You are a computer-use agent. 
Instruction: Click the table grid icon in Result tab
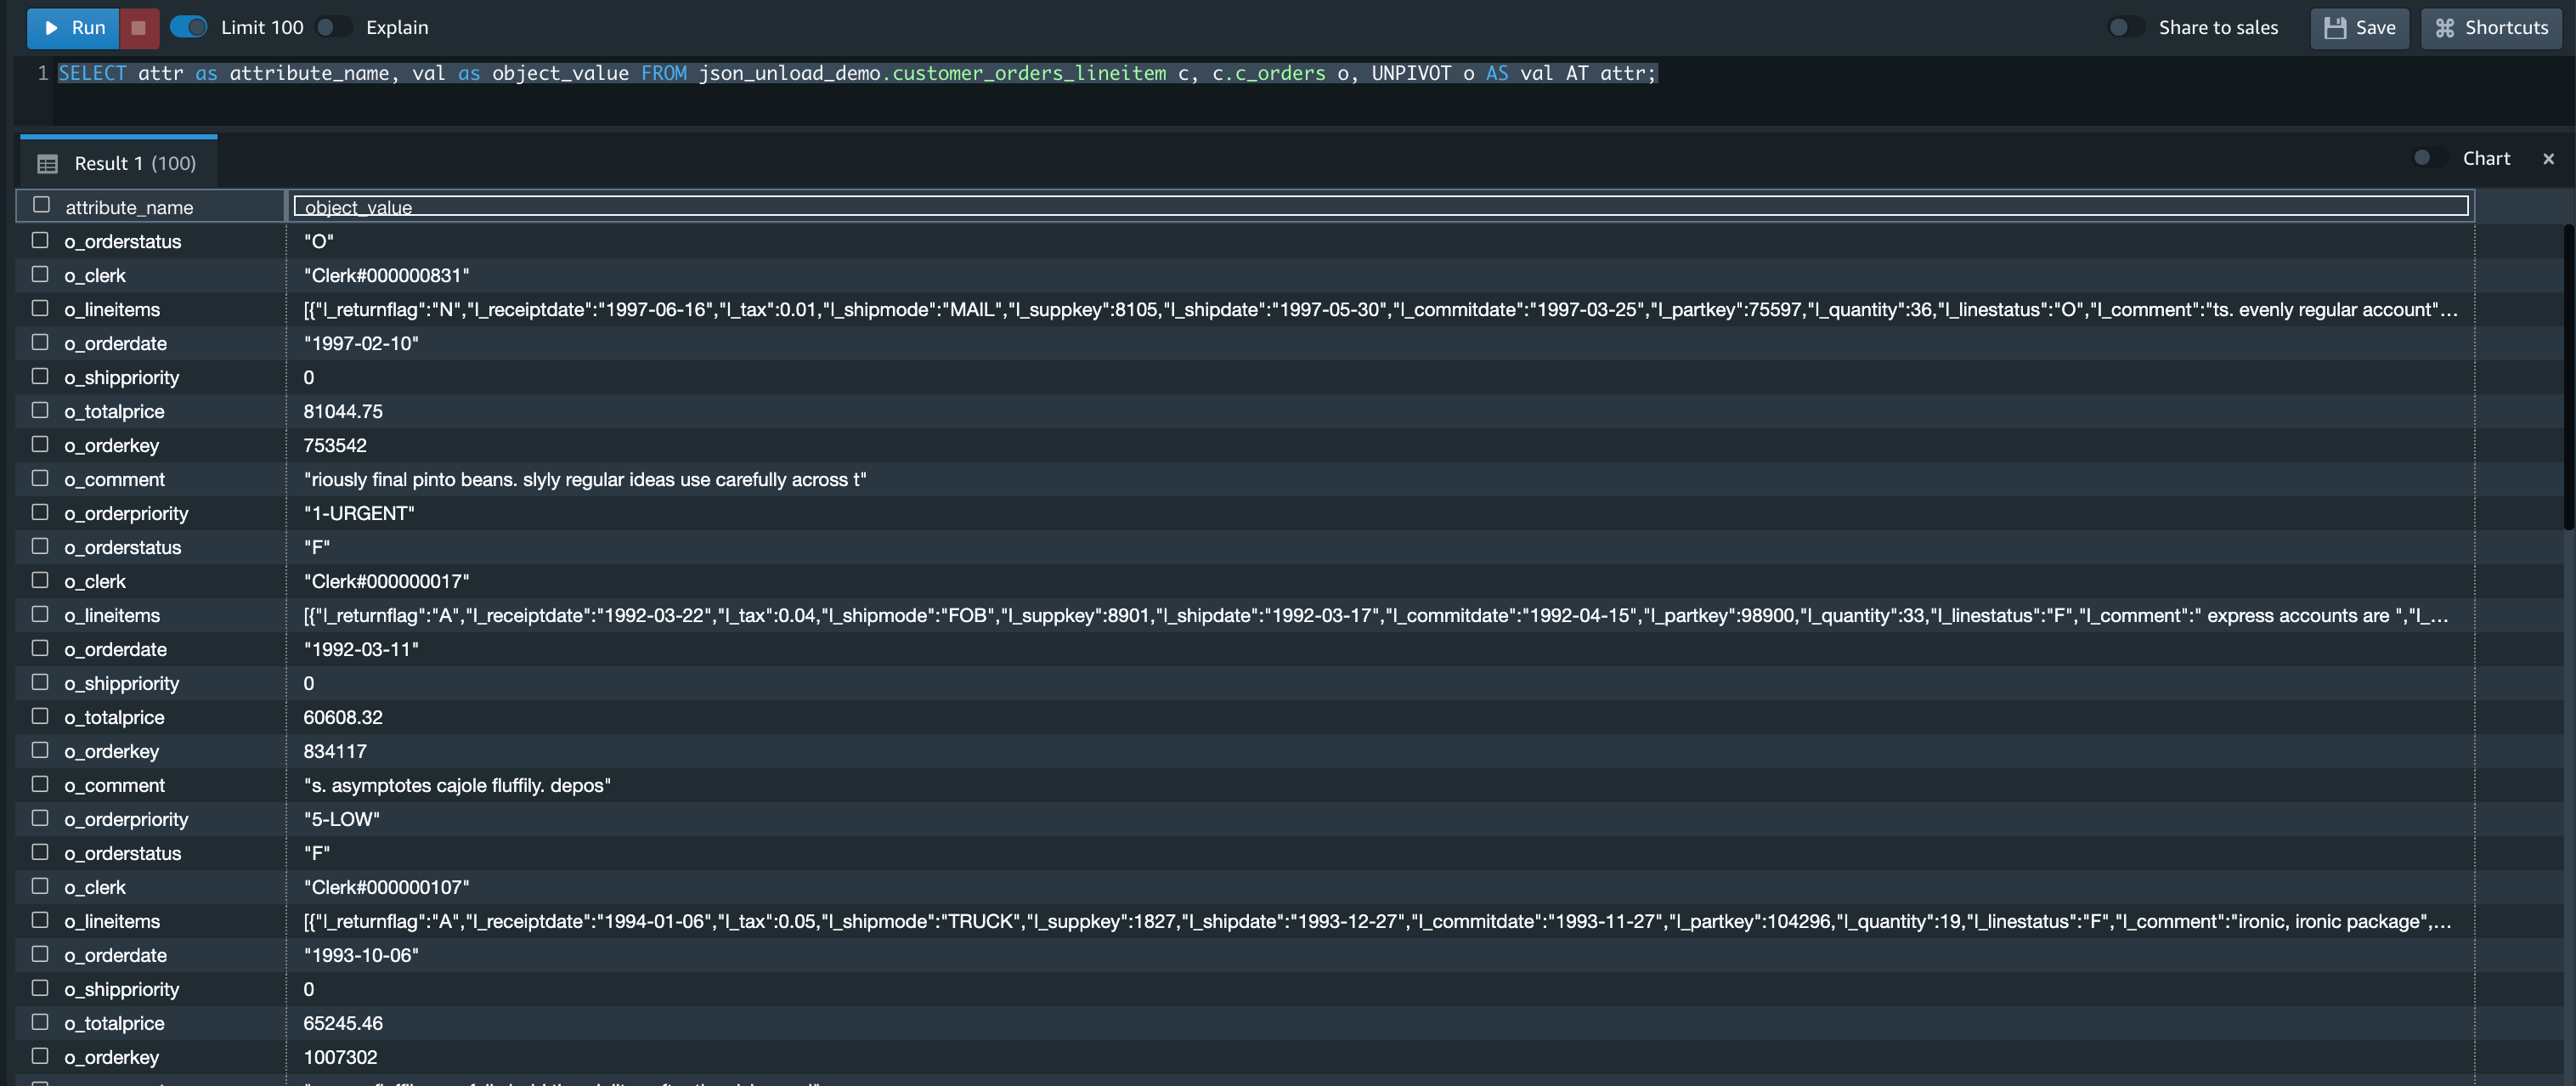[x=47, y=163]
